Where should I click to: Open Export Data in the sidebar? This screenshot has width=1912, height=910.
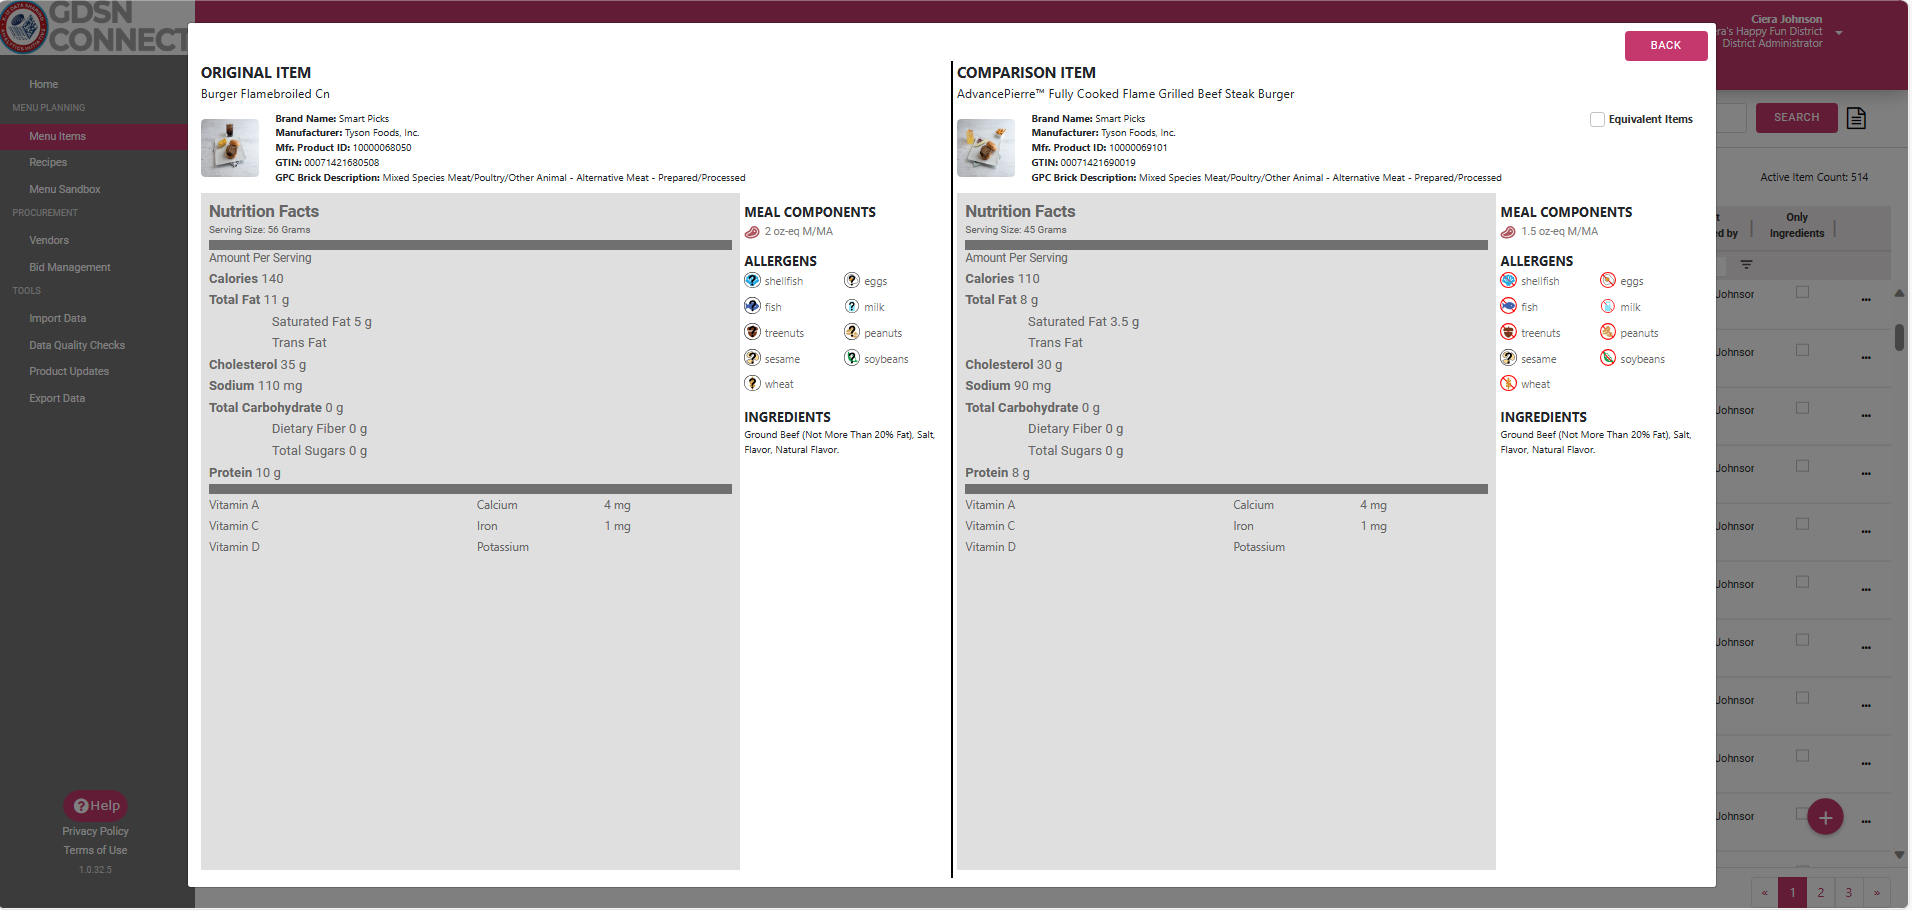point(57,398)
